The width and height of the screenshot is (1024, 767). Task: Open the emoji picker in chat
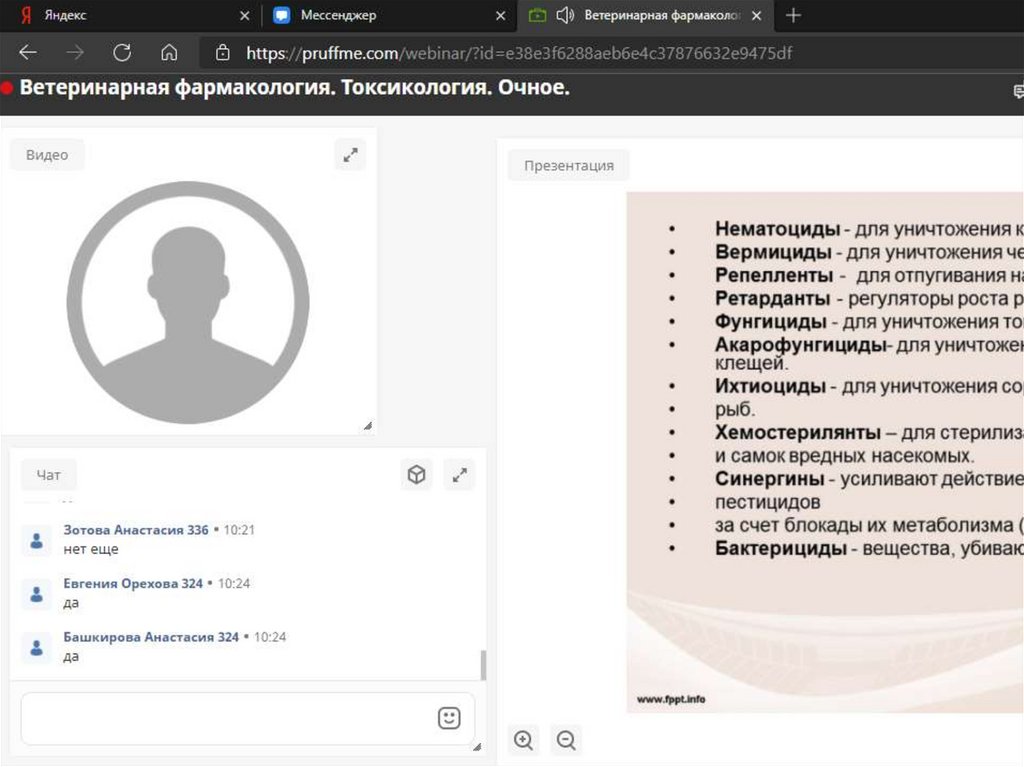(x=449, y=718)
